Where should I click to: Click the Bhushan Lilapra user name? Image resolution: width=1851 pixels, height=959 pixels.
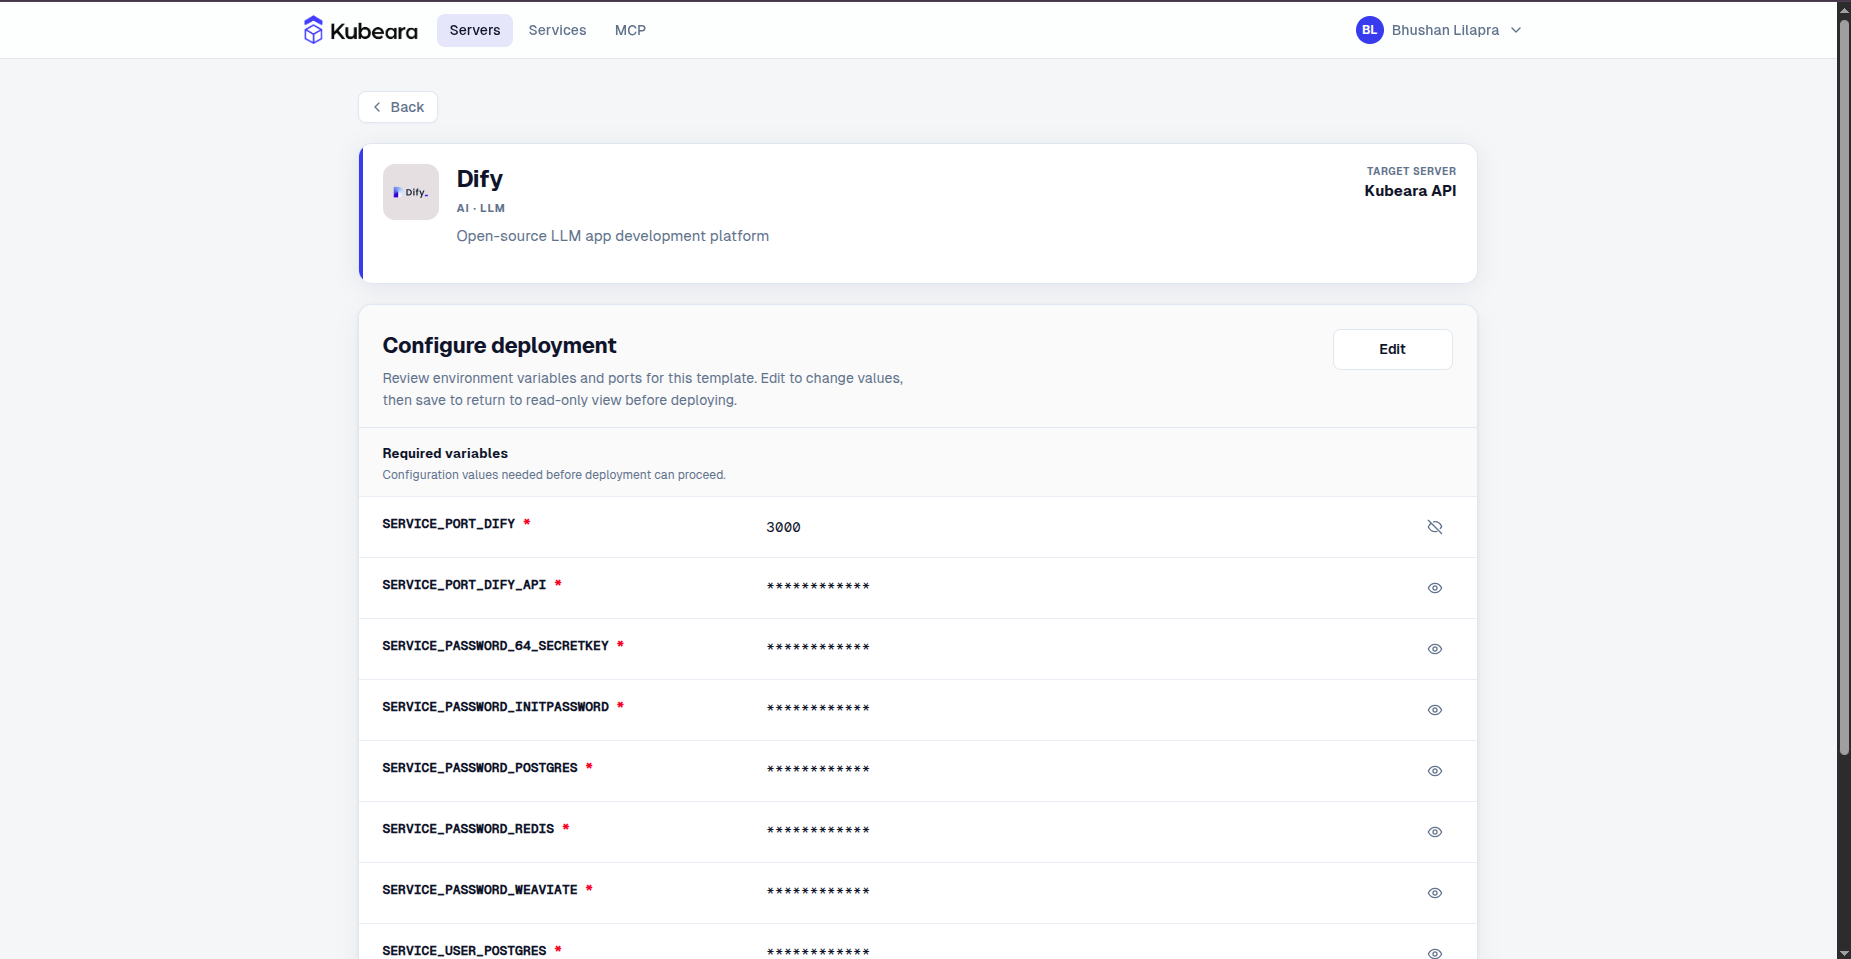pos(1445,30)
